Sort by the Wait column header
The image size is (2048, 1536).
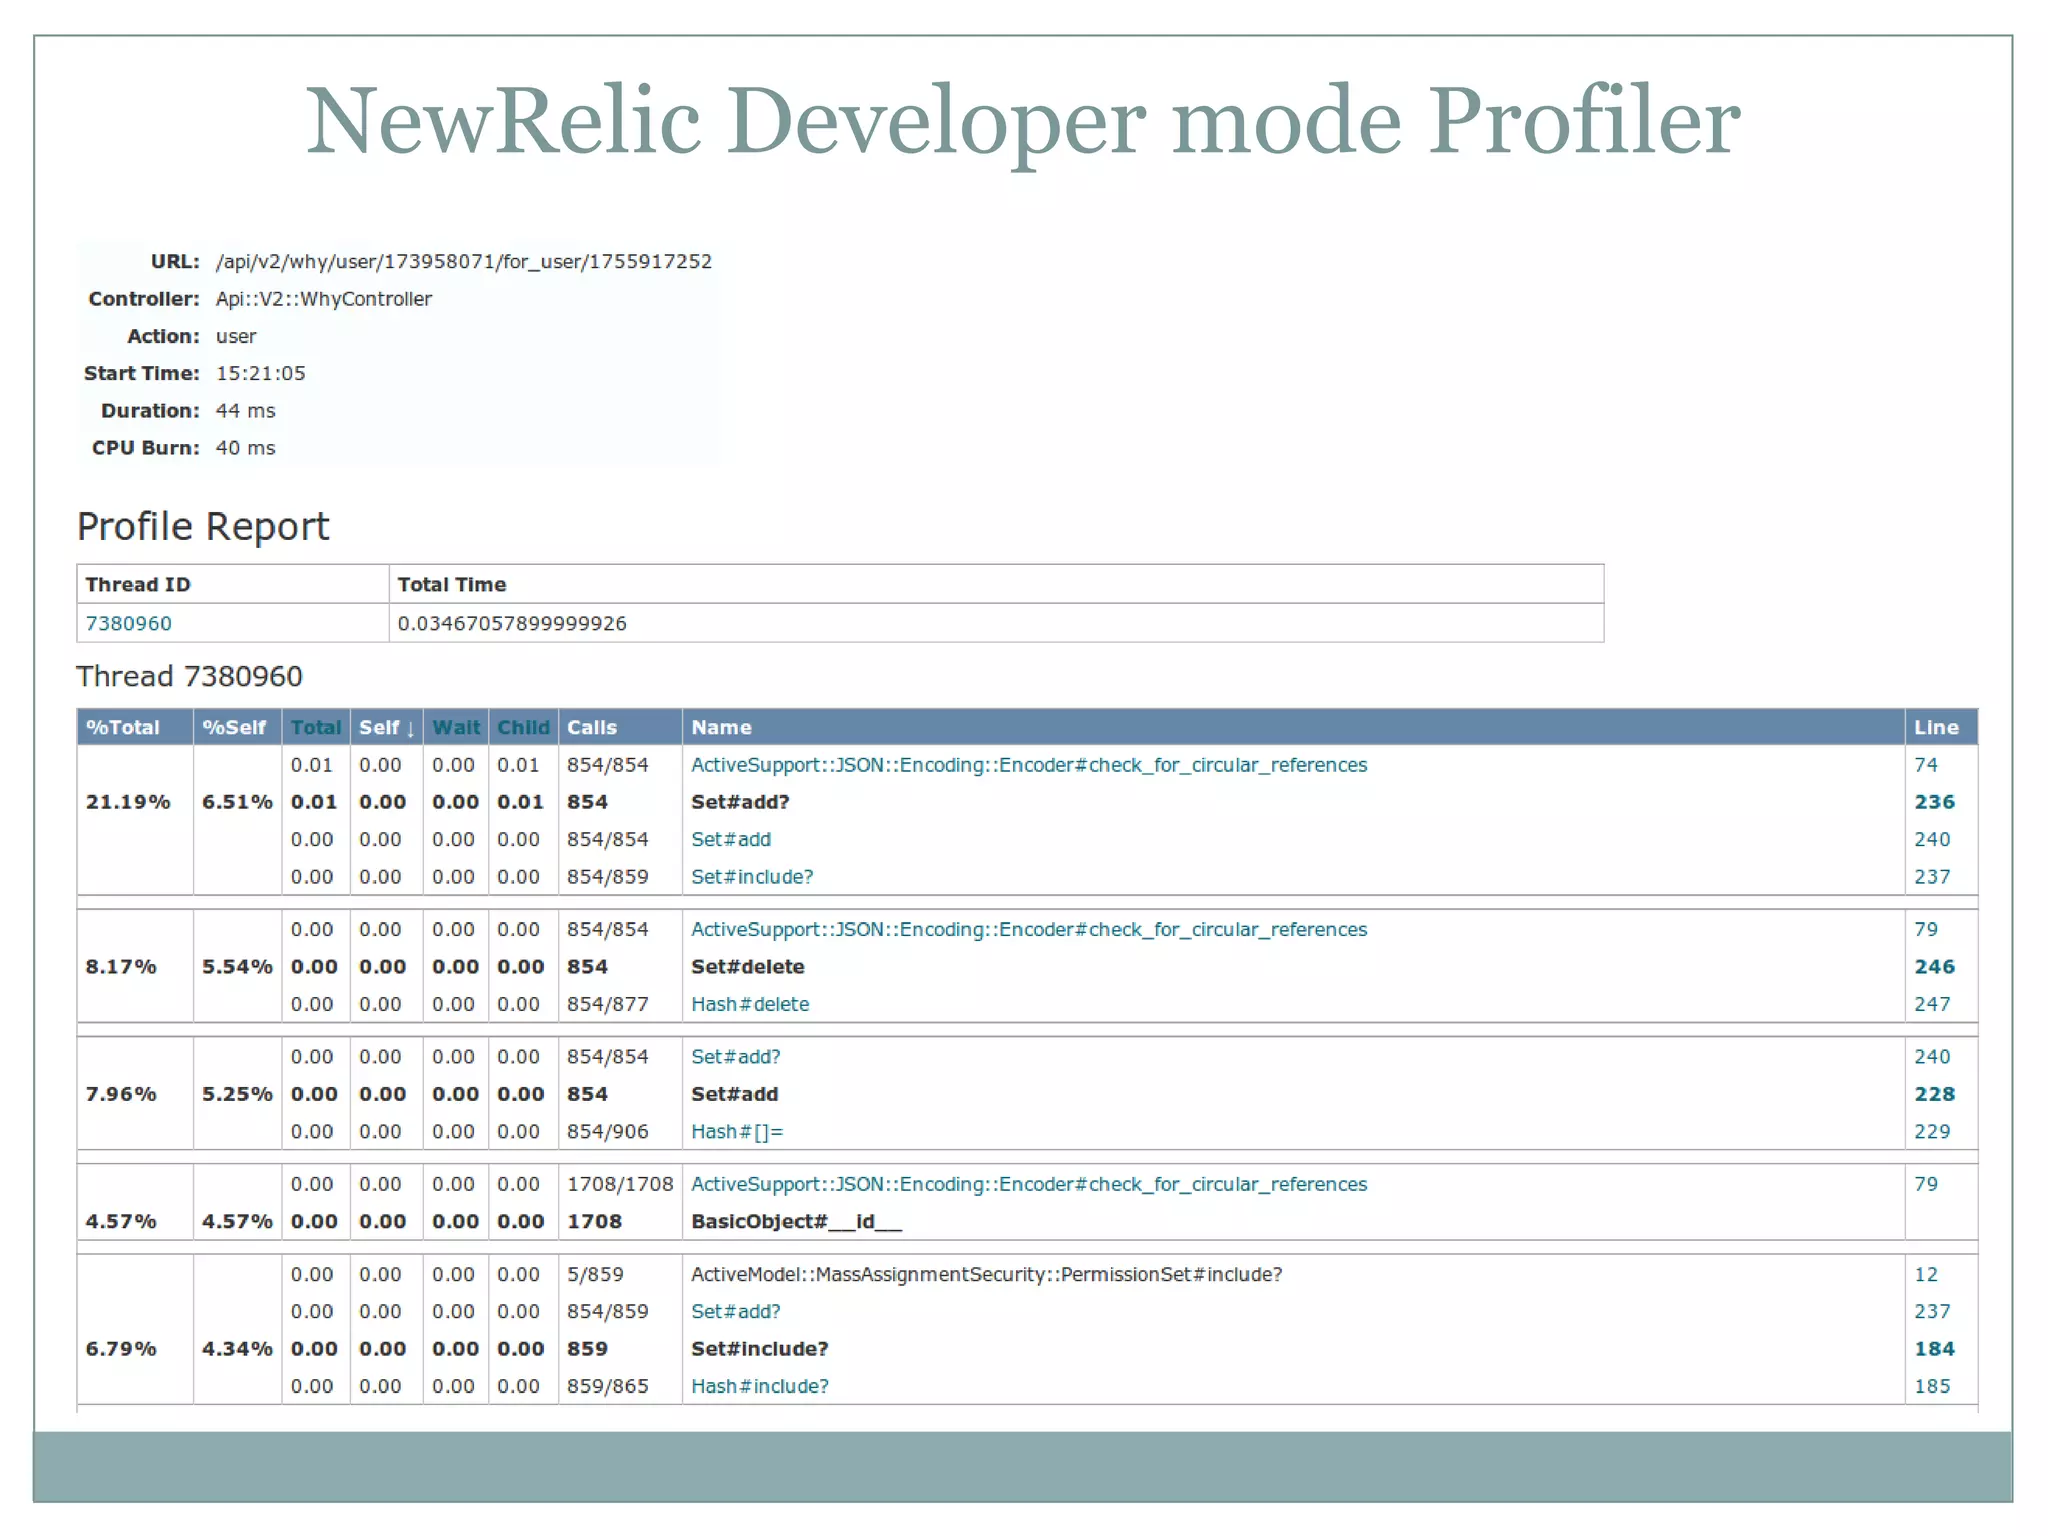(456, 727)
